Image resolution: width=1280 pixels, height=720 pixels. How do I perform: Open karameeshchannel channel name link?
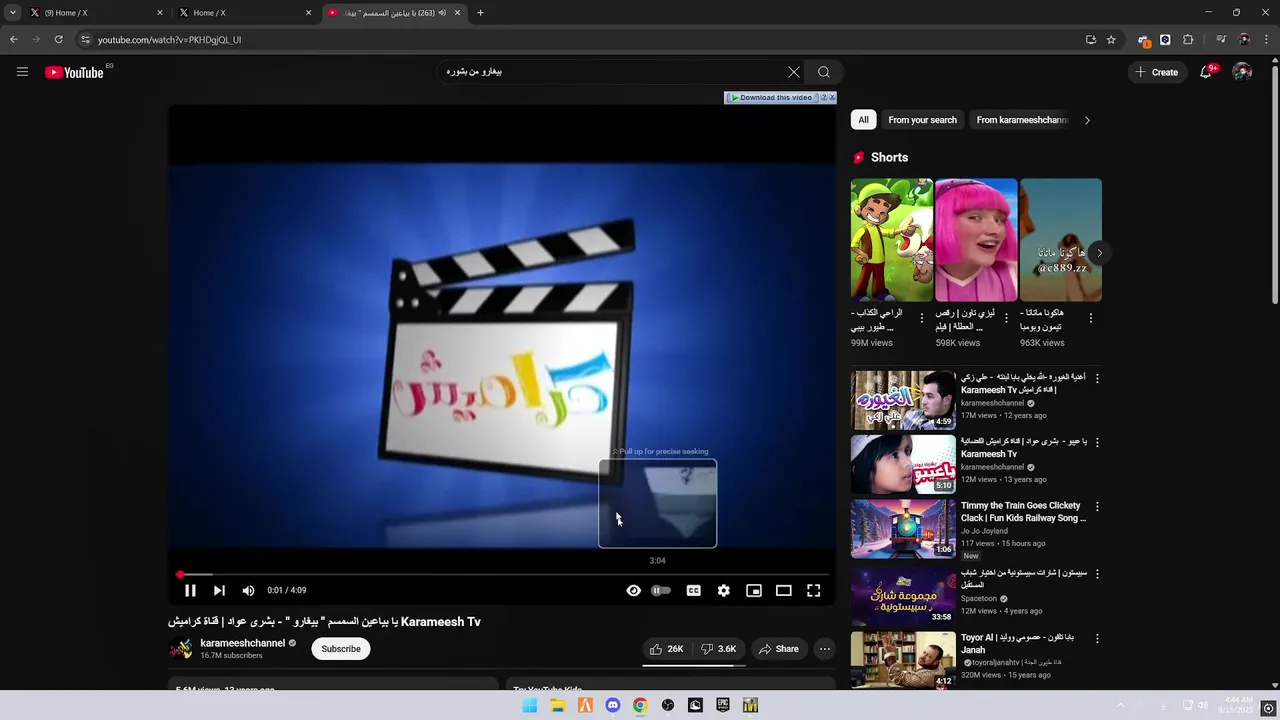point(242,643)
